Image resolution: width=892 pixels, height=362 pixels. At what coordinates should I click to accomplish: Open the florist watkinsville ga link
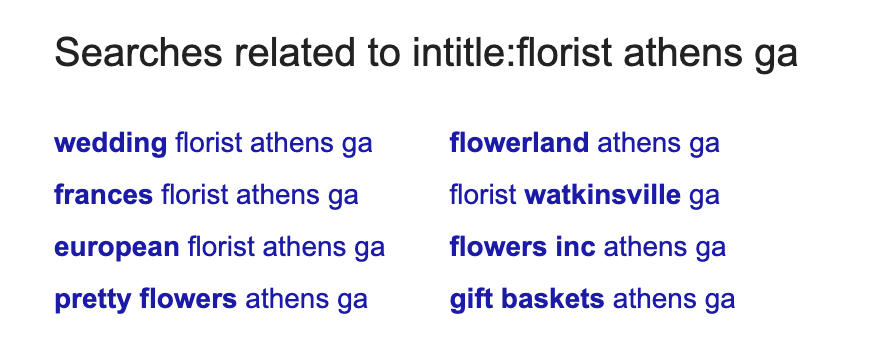click(585, 195)
